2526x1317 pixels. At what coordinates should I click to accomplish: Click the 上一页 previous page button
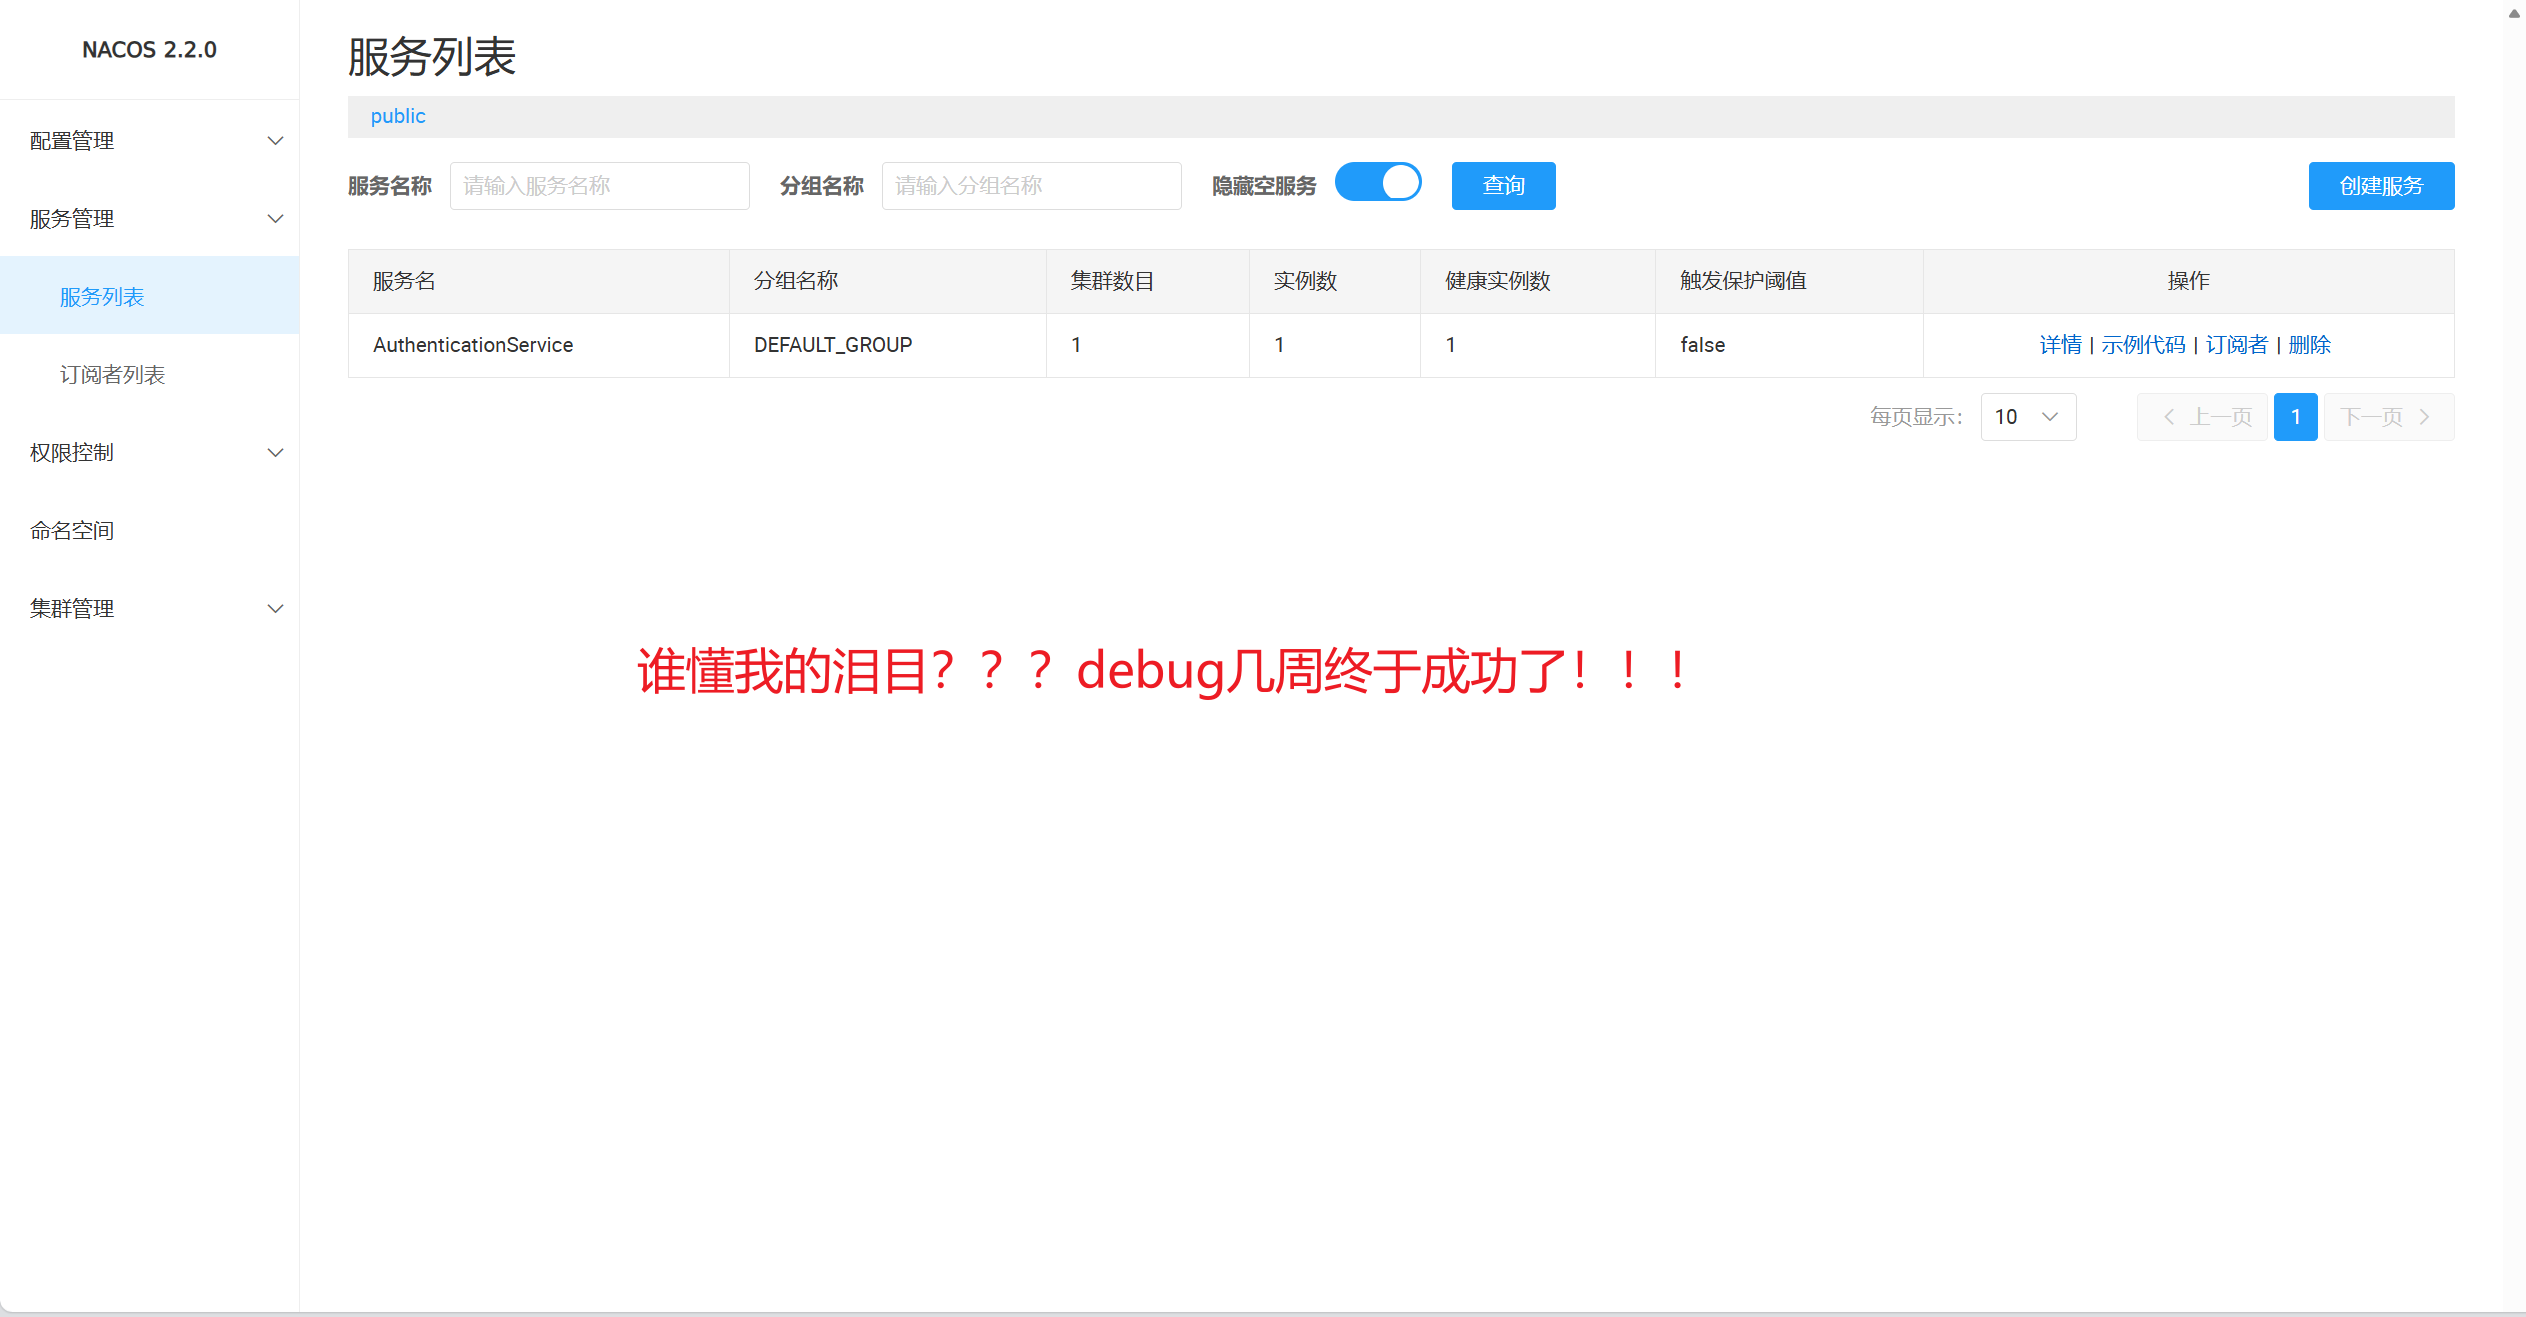[2202, 417]
